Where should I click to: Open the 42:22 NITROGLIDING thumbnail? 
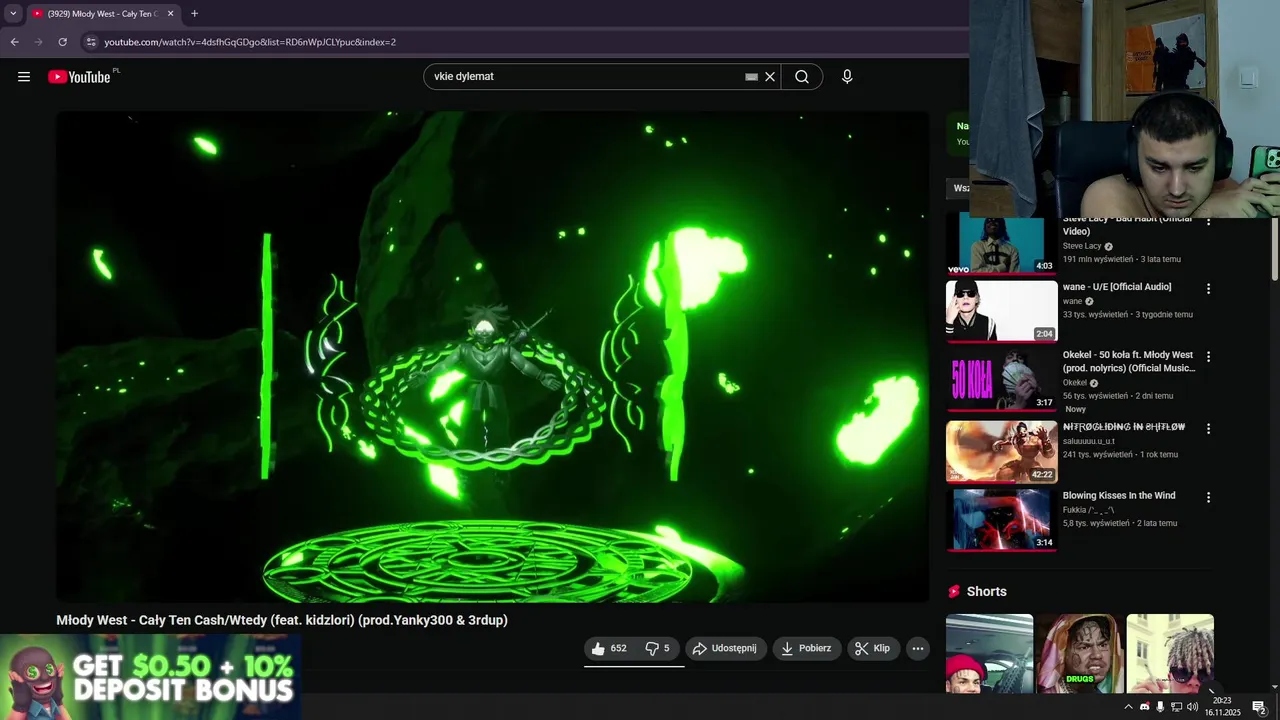click(1001, 451)
